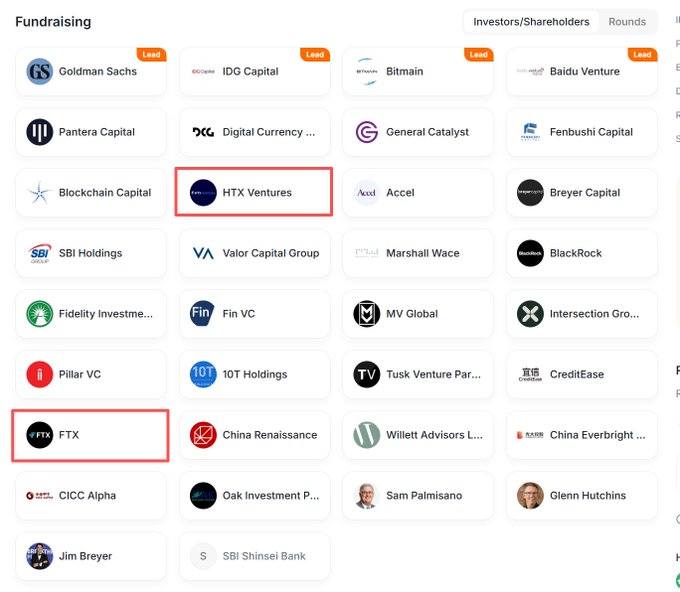680x592 pixels.
Task: Switch to the Rounds tab
Action: pyautogui.click(x=627, y=22)
